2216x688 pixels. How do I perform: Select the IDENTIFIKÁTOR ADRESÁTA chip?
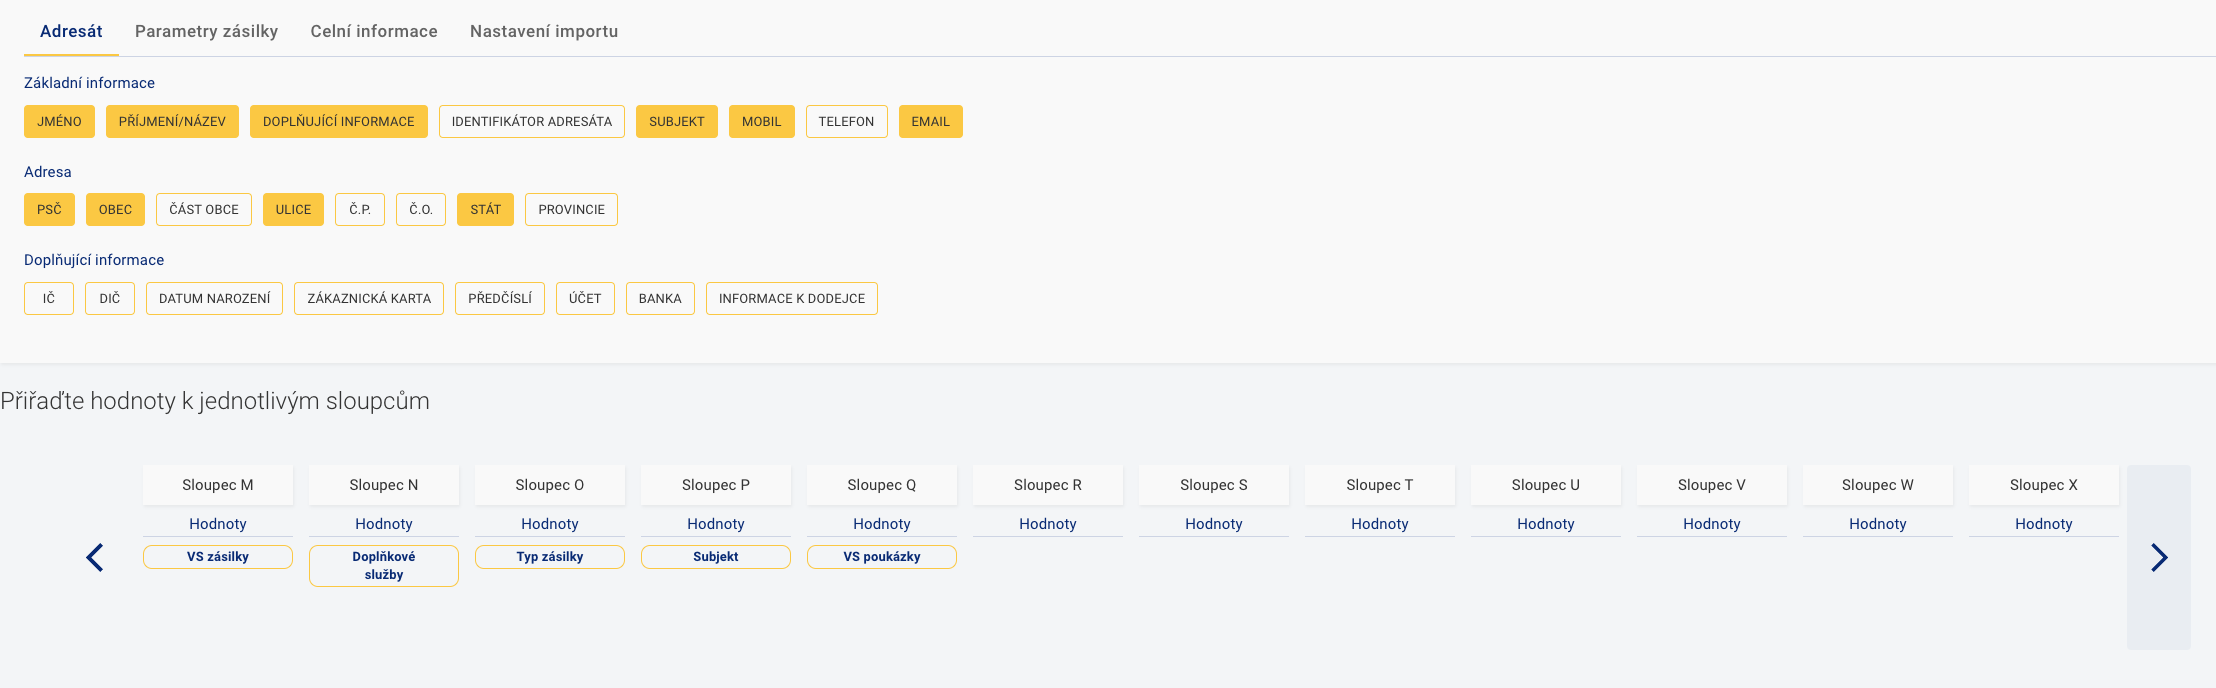point(532,121)
